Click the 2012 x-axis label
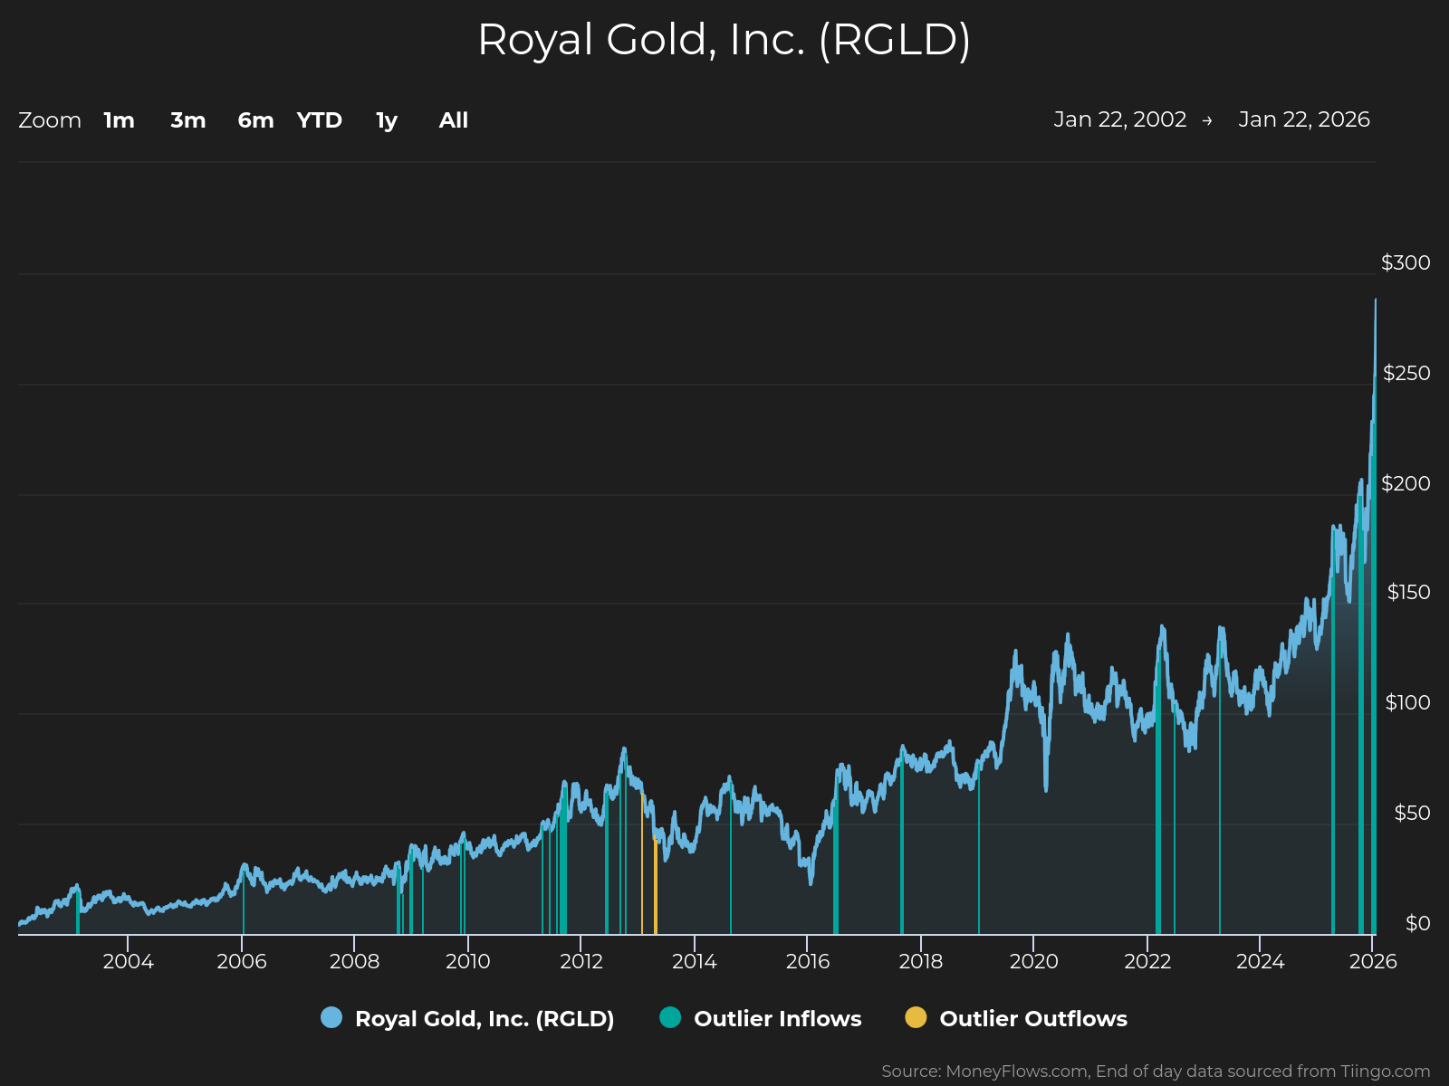Screen dimensions: 1449x1086 point(581,961)
